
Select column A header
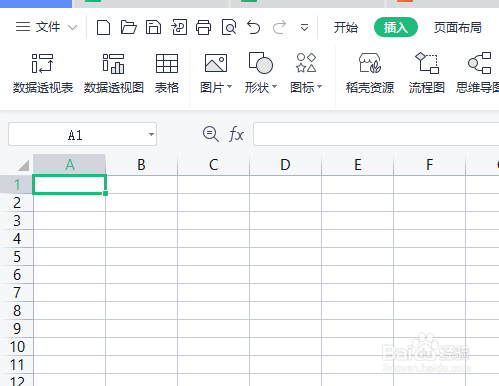point(69,165)
